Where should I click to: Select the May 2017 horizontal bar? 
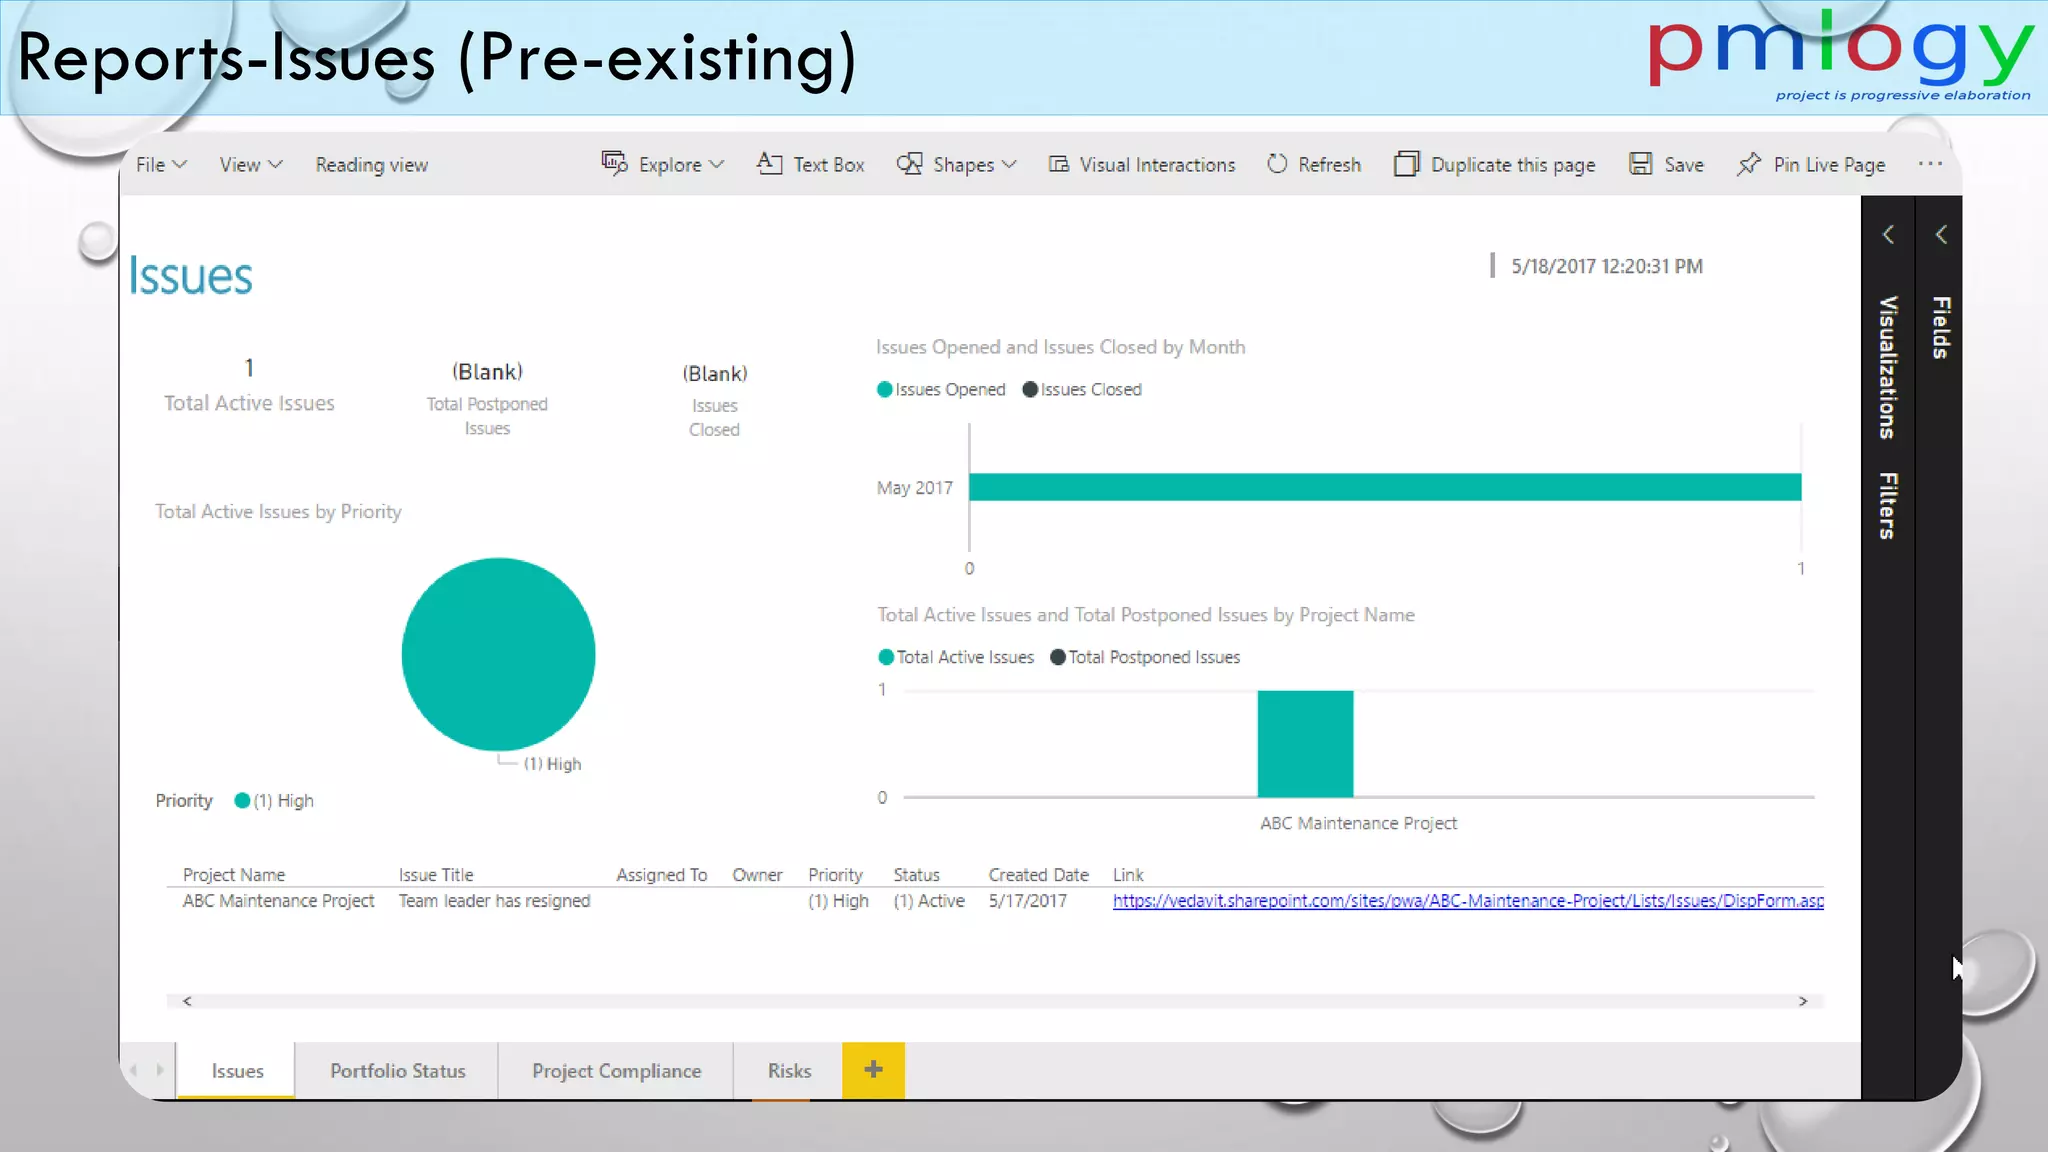pos(1385,487)
